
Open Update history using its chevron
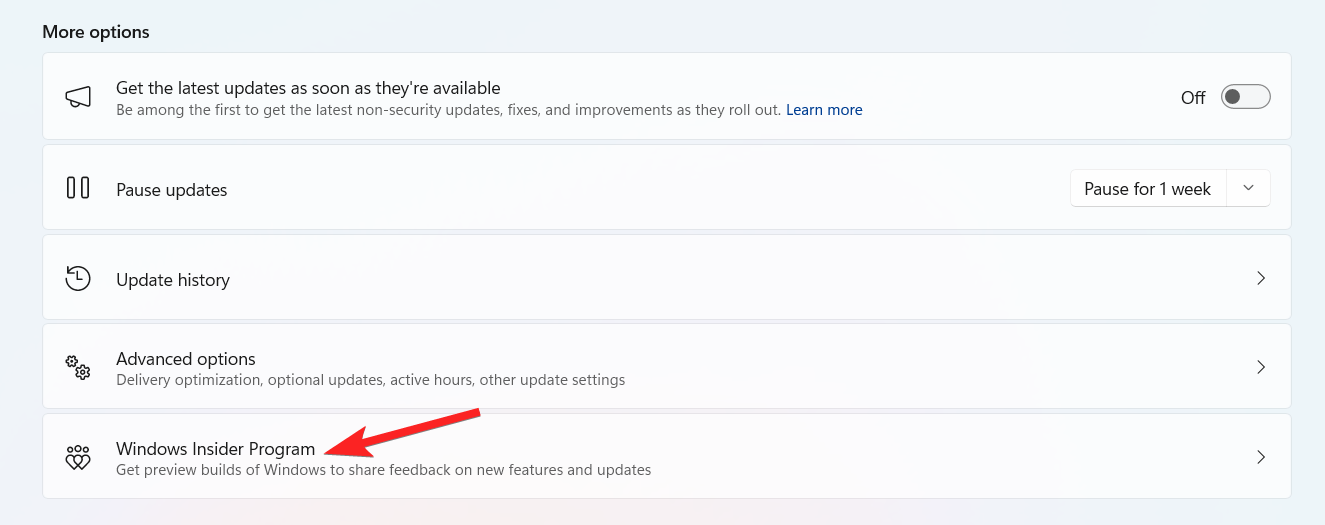coord(1261,278)
